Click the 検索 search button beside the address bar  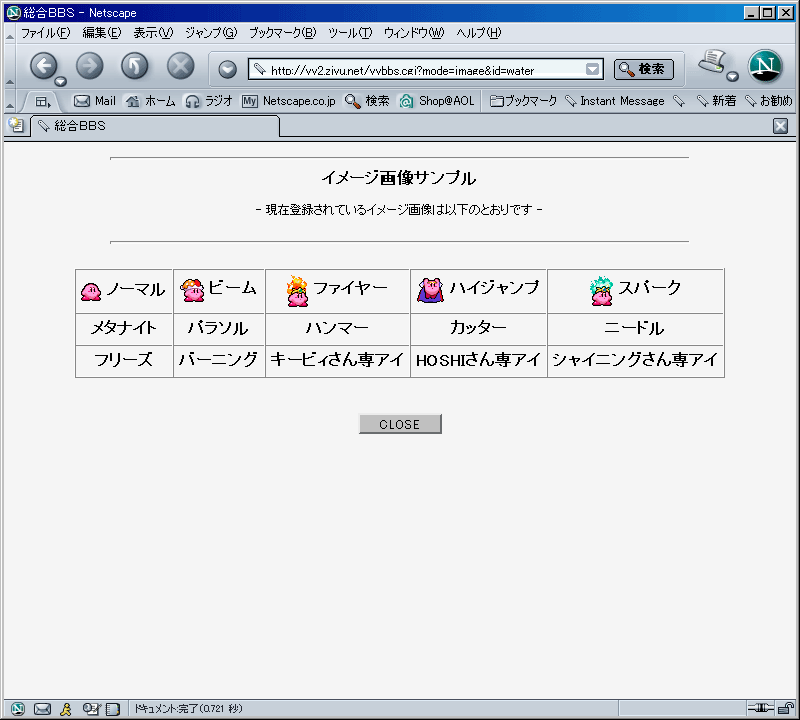pyautogui.click(x=644, y=69)
